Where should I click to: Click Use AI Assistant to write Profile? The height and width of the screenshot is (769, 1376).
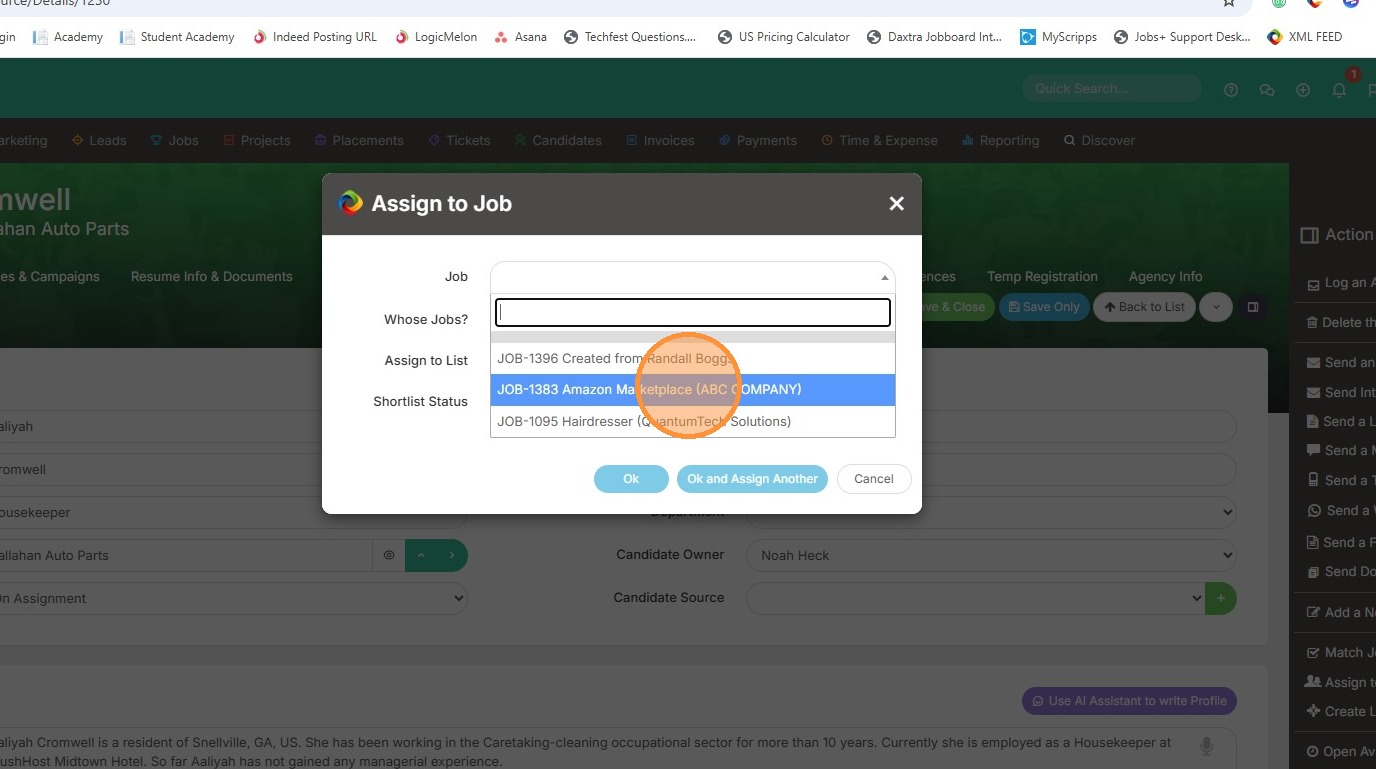tap(1129, 701)
